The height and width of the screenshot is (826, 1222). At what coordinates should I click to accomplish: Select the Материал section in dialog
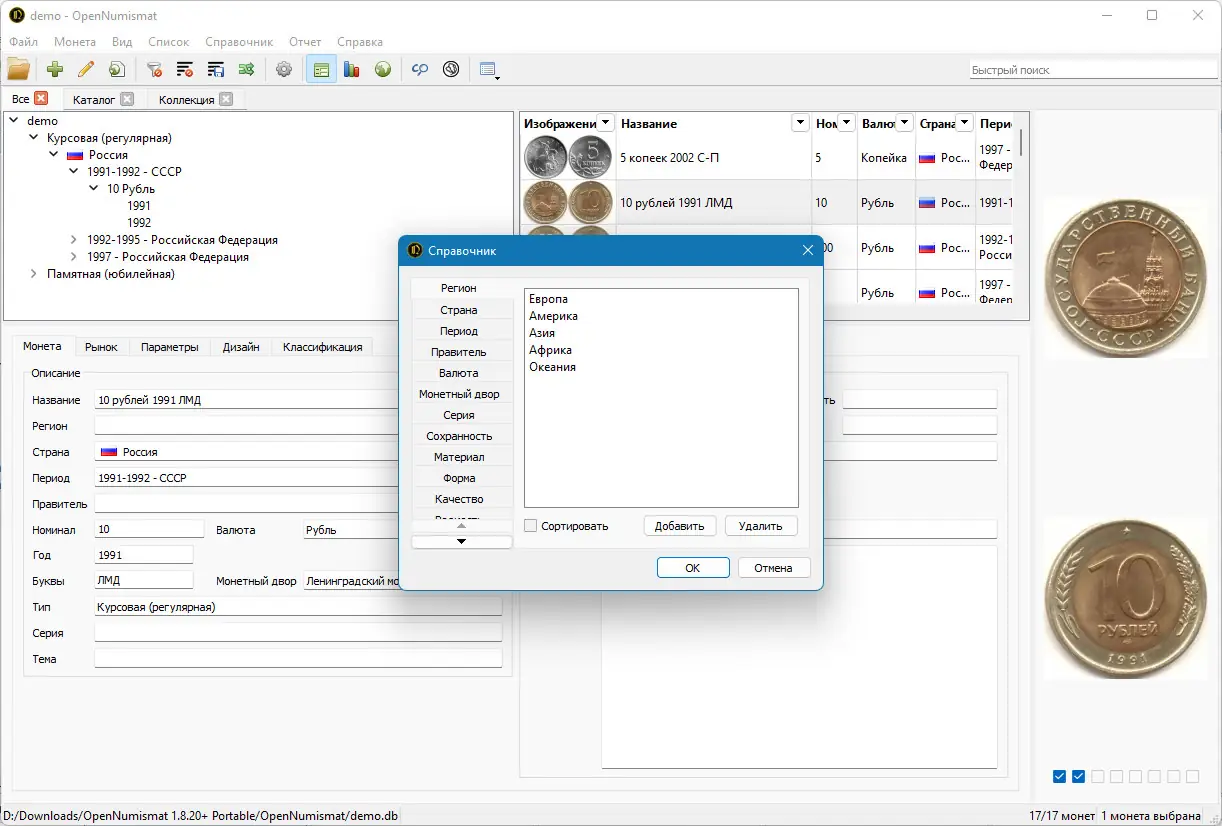point(459,457)
